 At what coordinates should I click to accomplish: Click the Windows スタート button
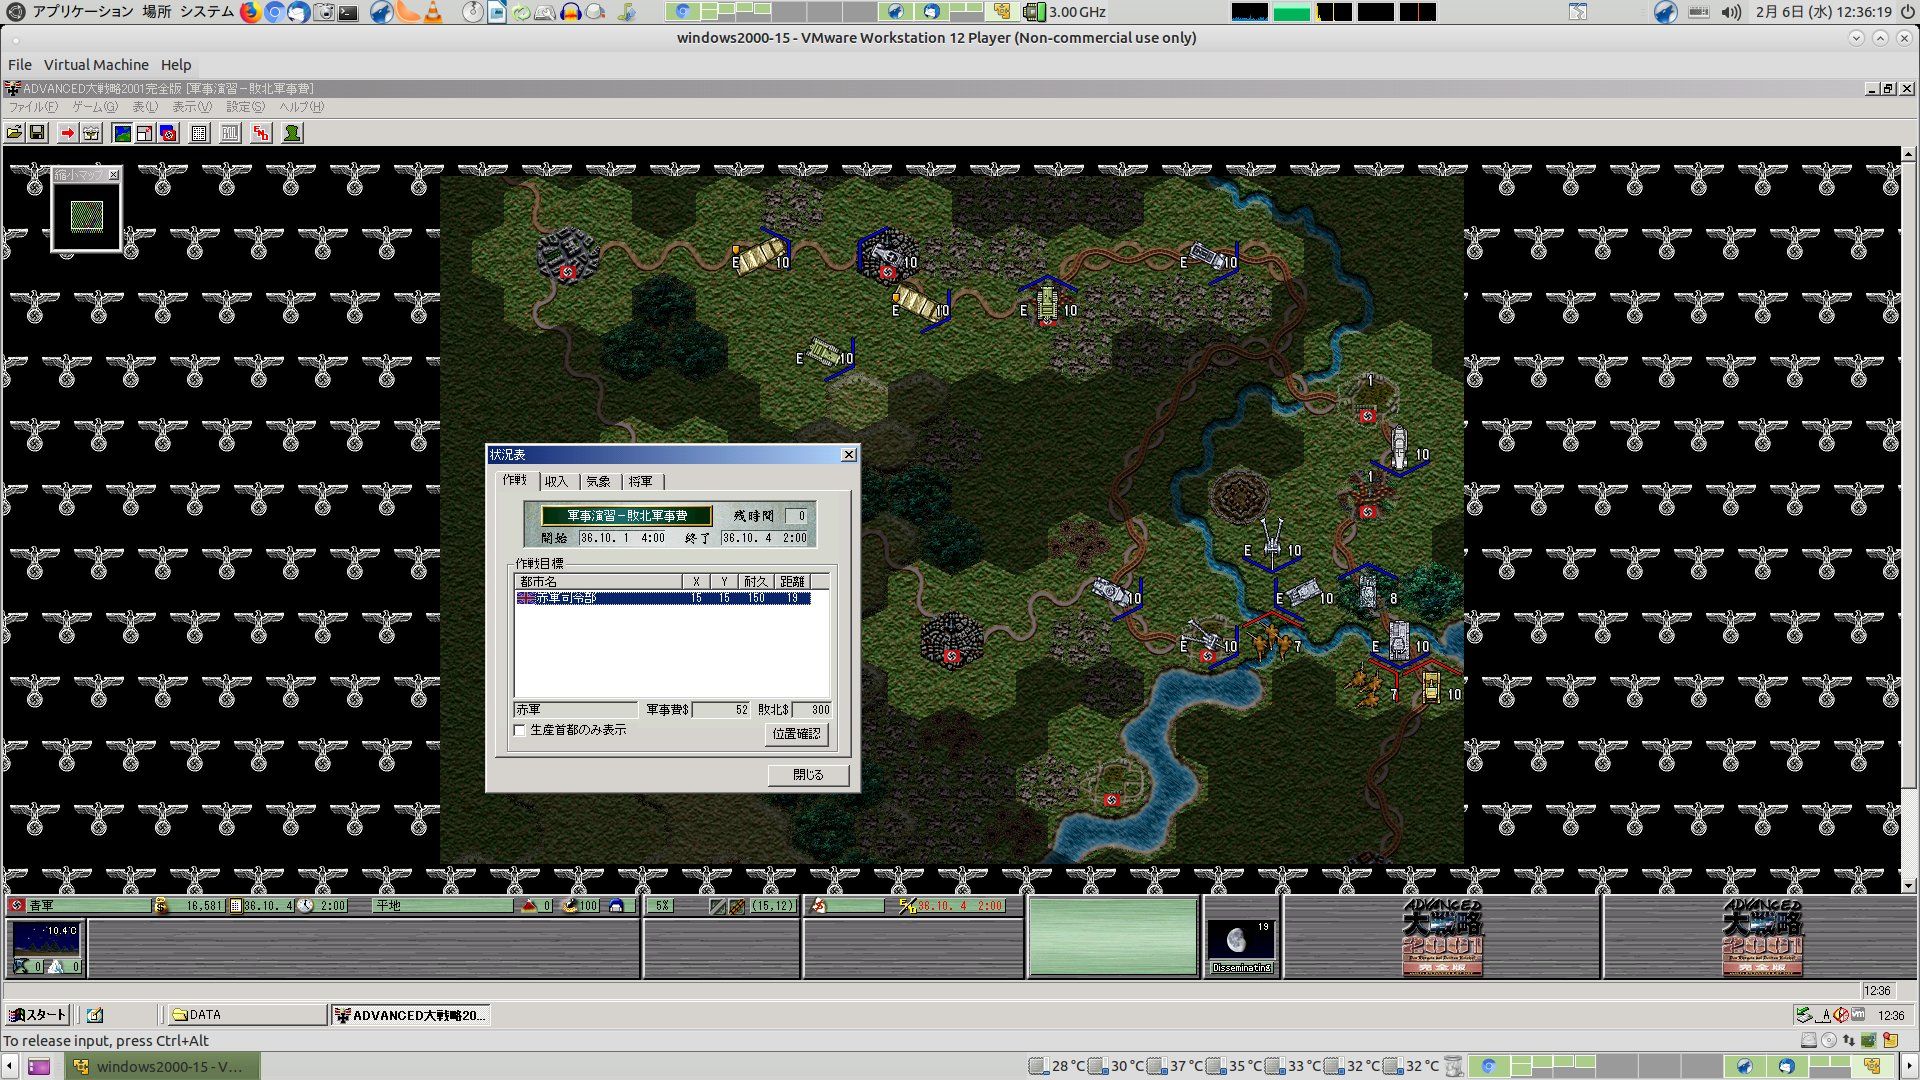click(x=38, y=1015)
